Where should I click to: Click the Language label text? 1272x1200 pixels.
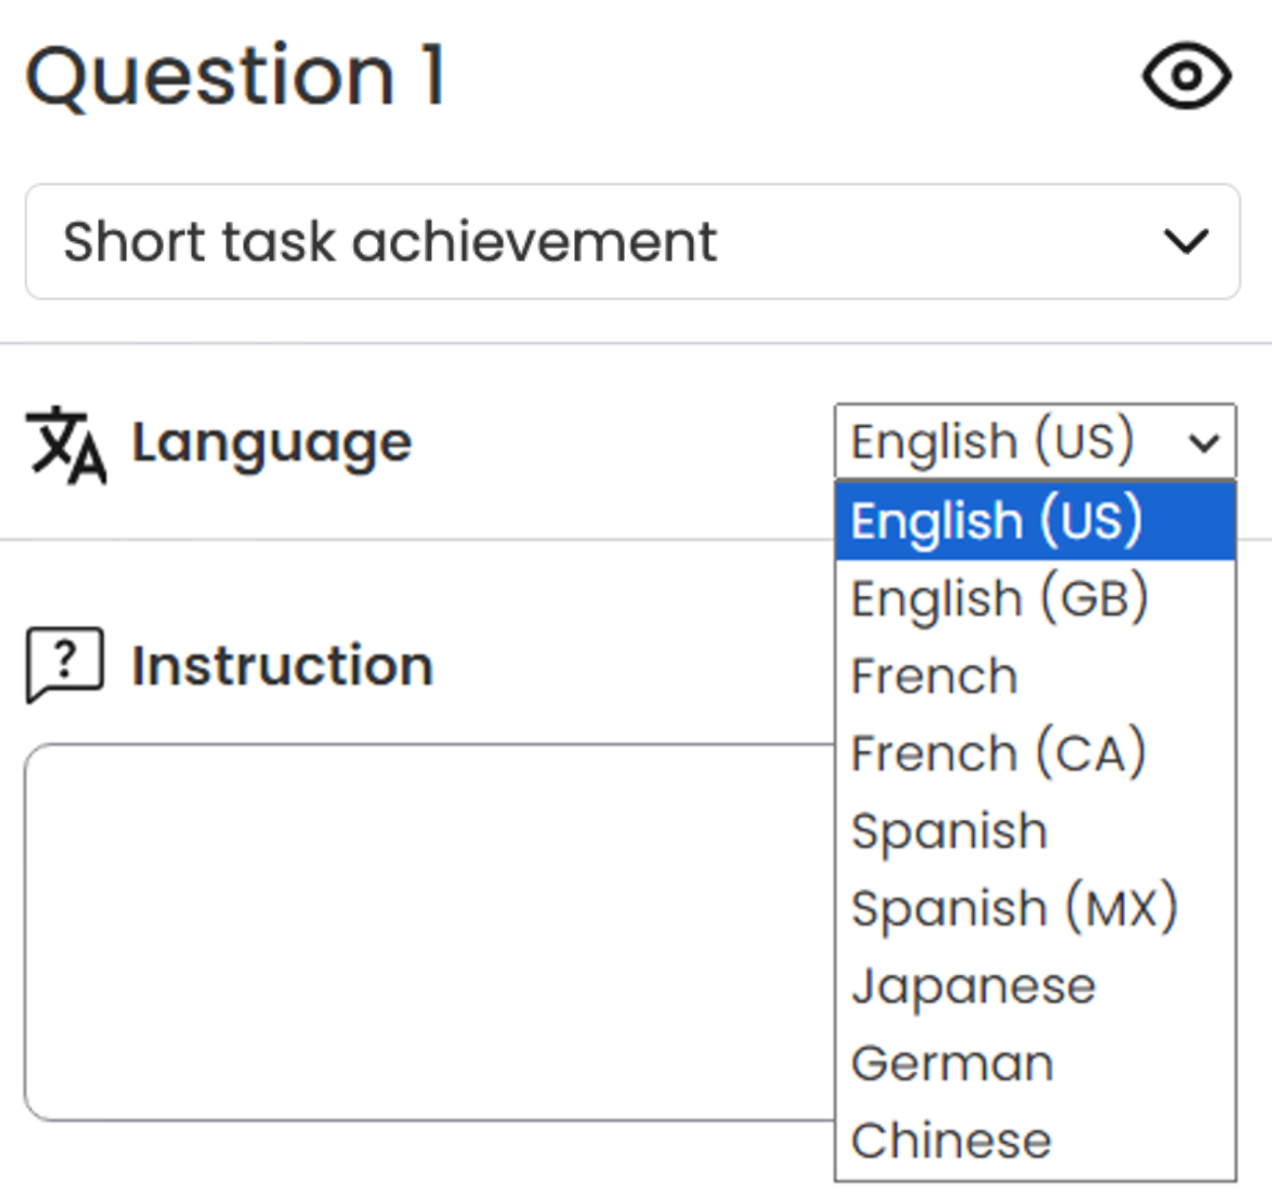pos(272,443)
